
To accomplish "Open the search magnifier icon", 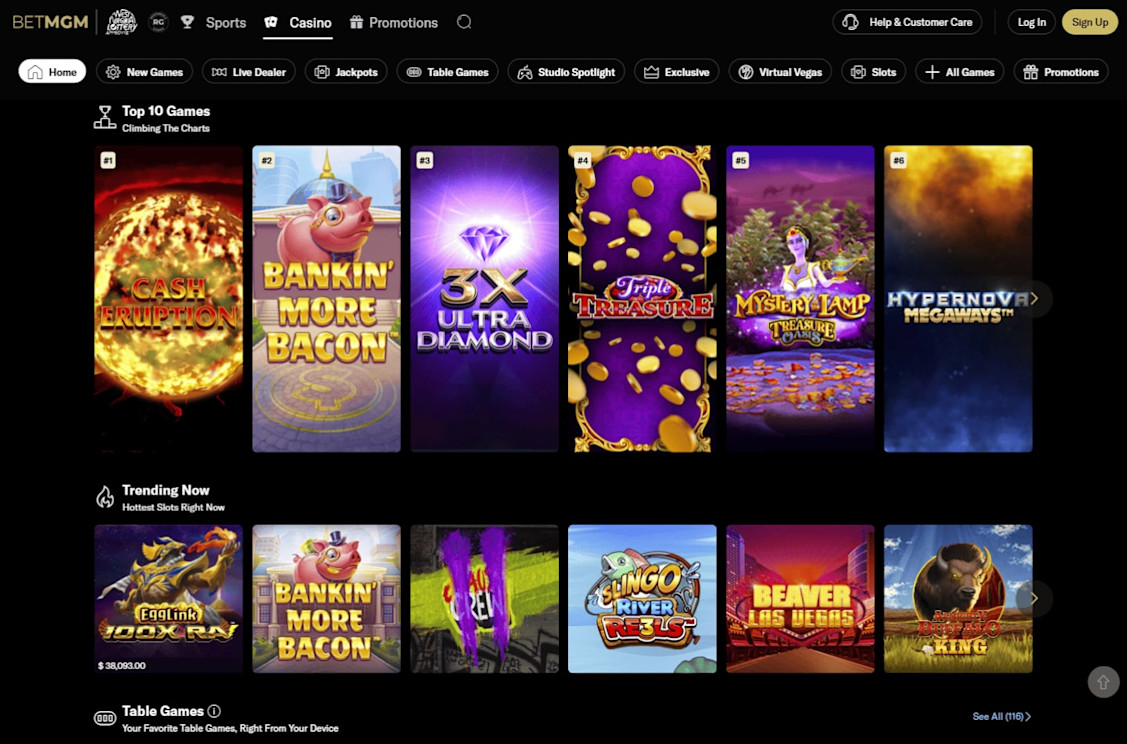I will click(x=464, y=22).
